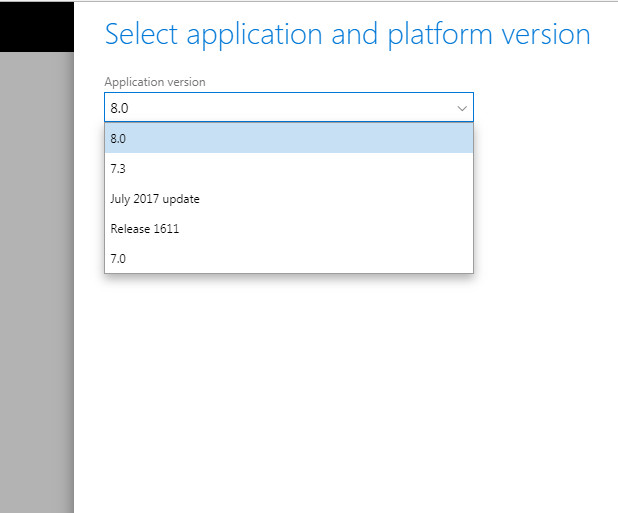The image size is (618, 513).
Task: Pick the July 2017 update option
Action: click(288, 199)
